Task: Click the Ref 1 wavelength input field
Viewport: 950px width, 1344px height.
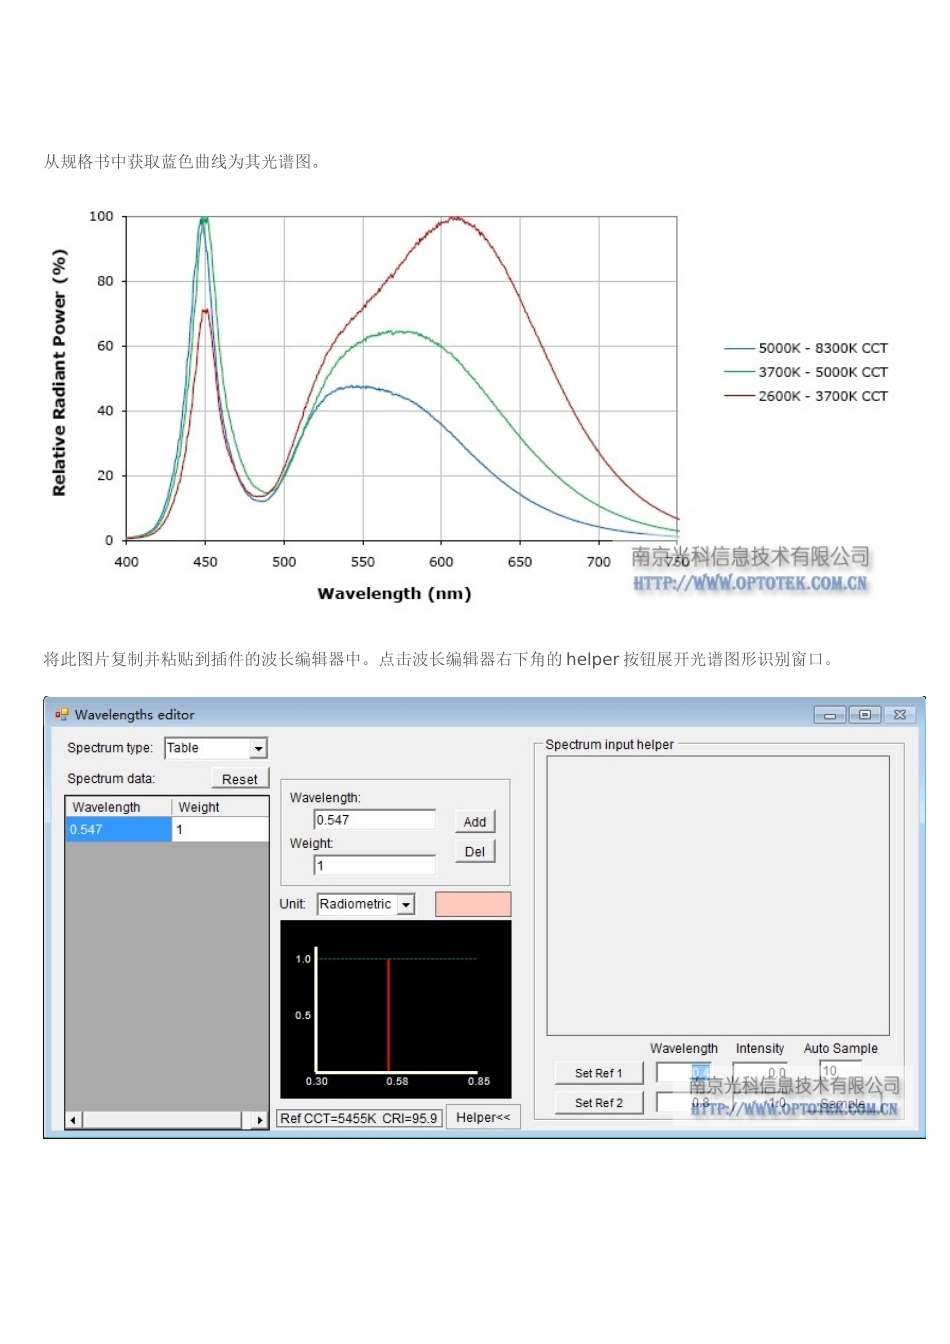Action: [683, 1072]
